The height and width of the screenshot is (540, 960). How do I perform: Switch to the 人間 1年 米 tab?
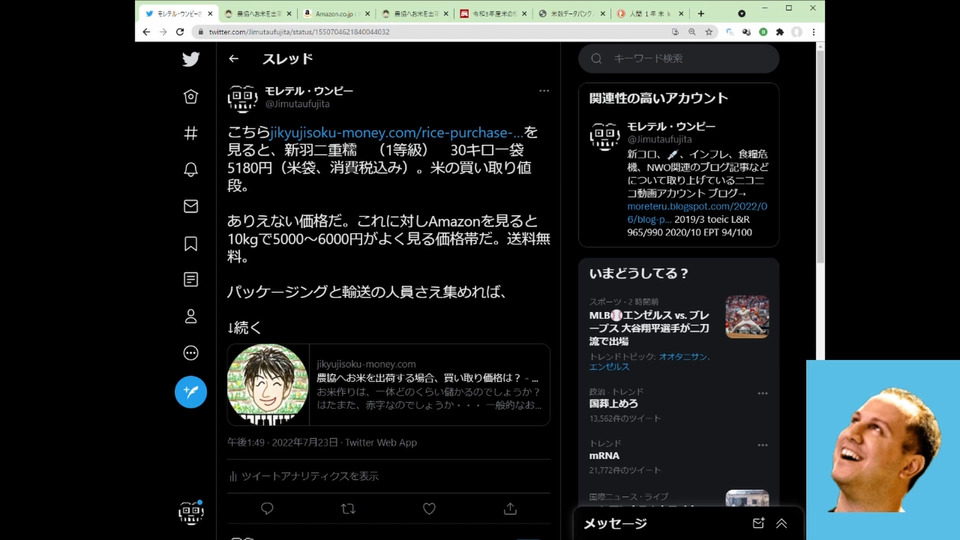(x=649, y=13)
